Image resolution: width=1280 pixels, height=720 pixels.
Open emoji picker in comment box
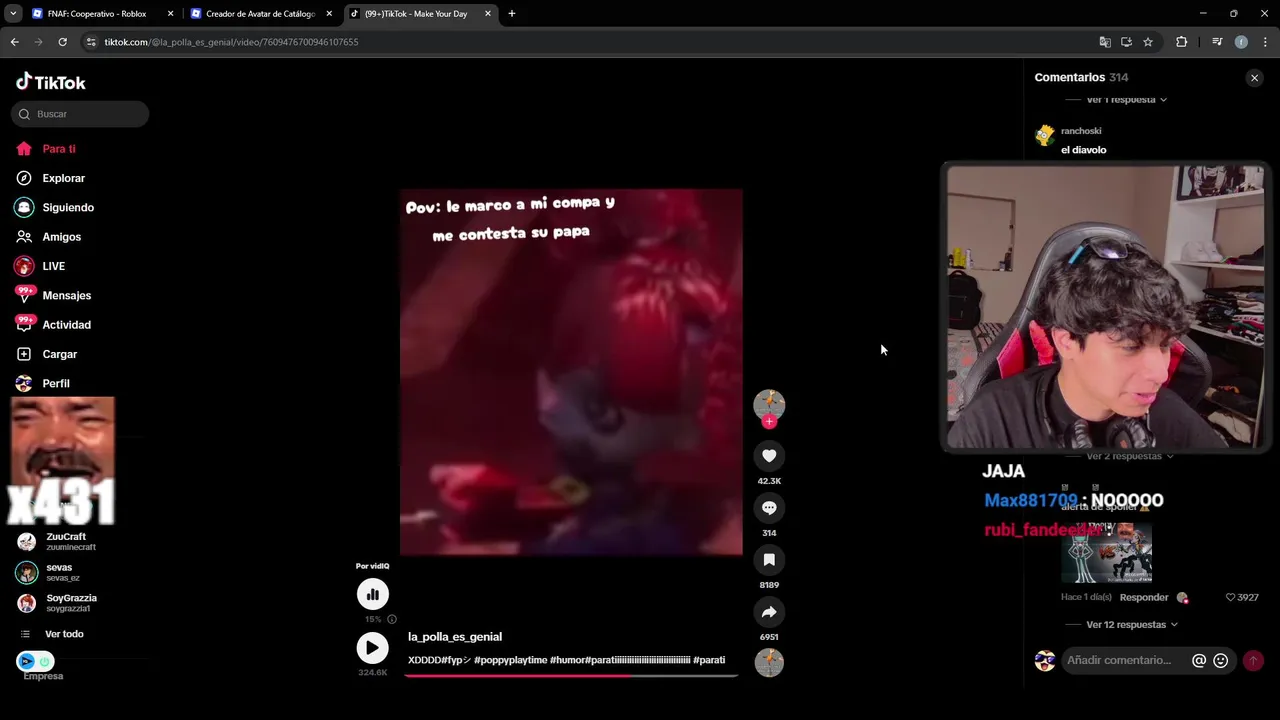point(1220,661)
